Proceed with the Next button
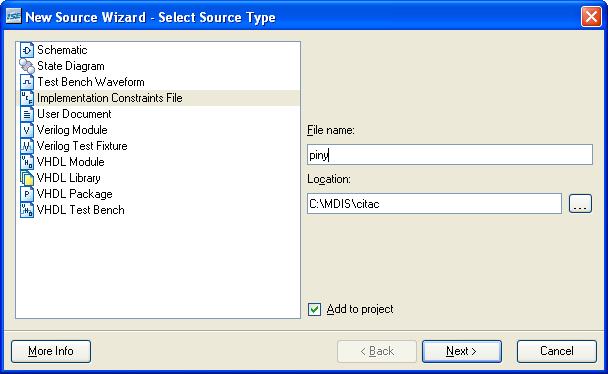This screenshot has height=374, width=608. 461,351
